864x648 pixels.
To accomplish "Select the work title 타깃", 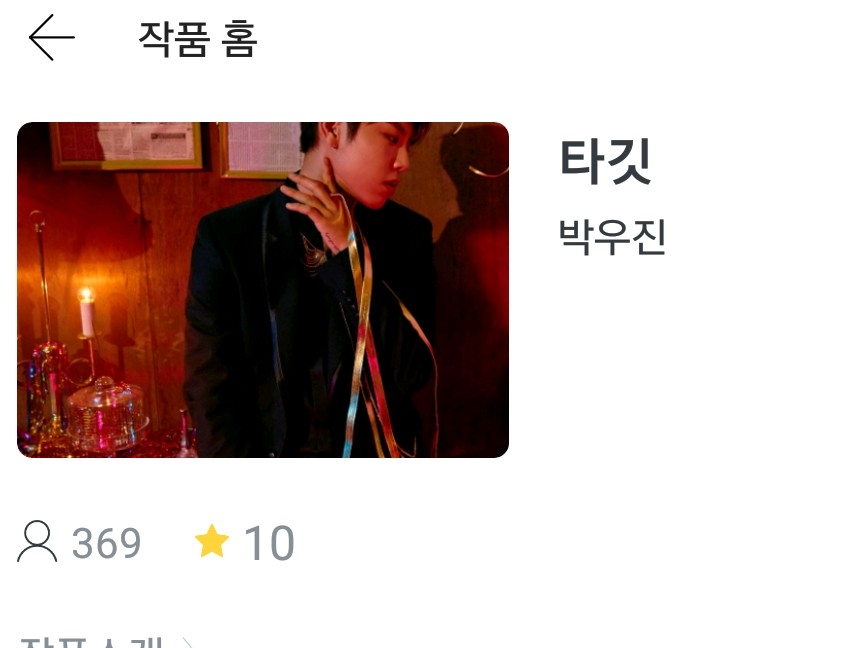I will pyautogui.click(x=606, y=161).
